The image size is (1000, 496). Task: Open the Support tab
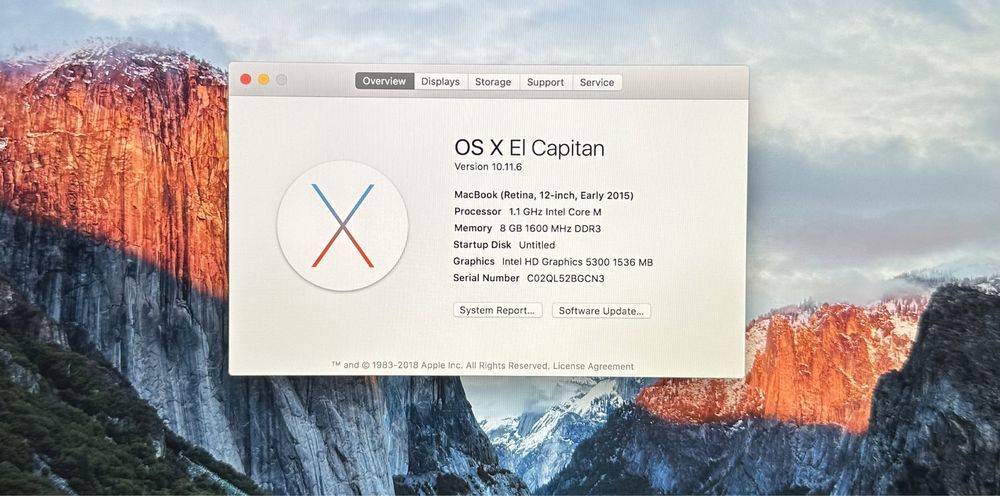pos(545,82)
